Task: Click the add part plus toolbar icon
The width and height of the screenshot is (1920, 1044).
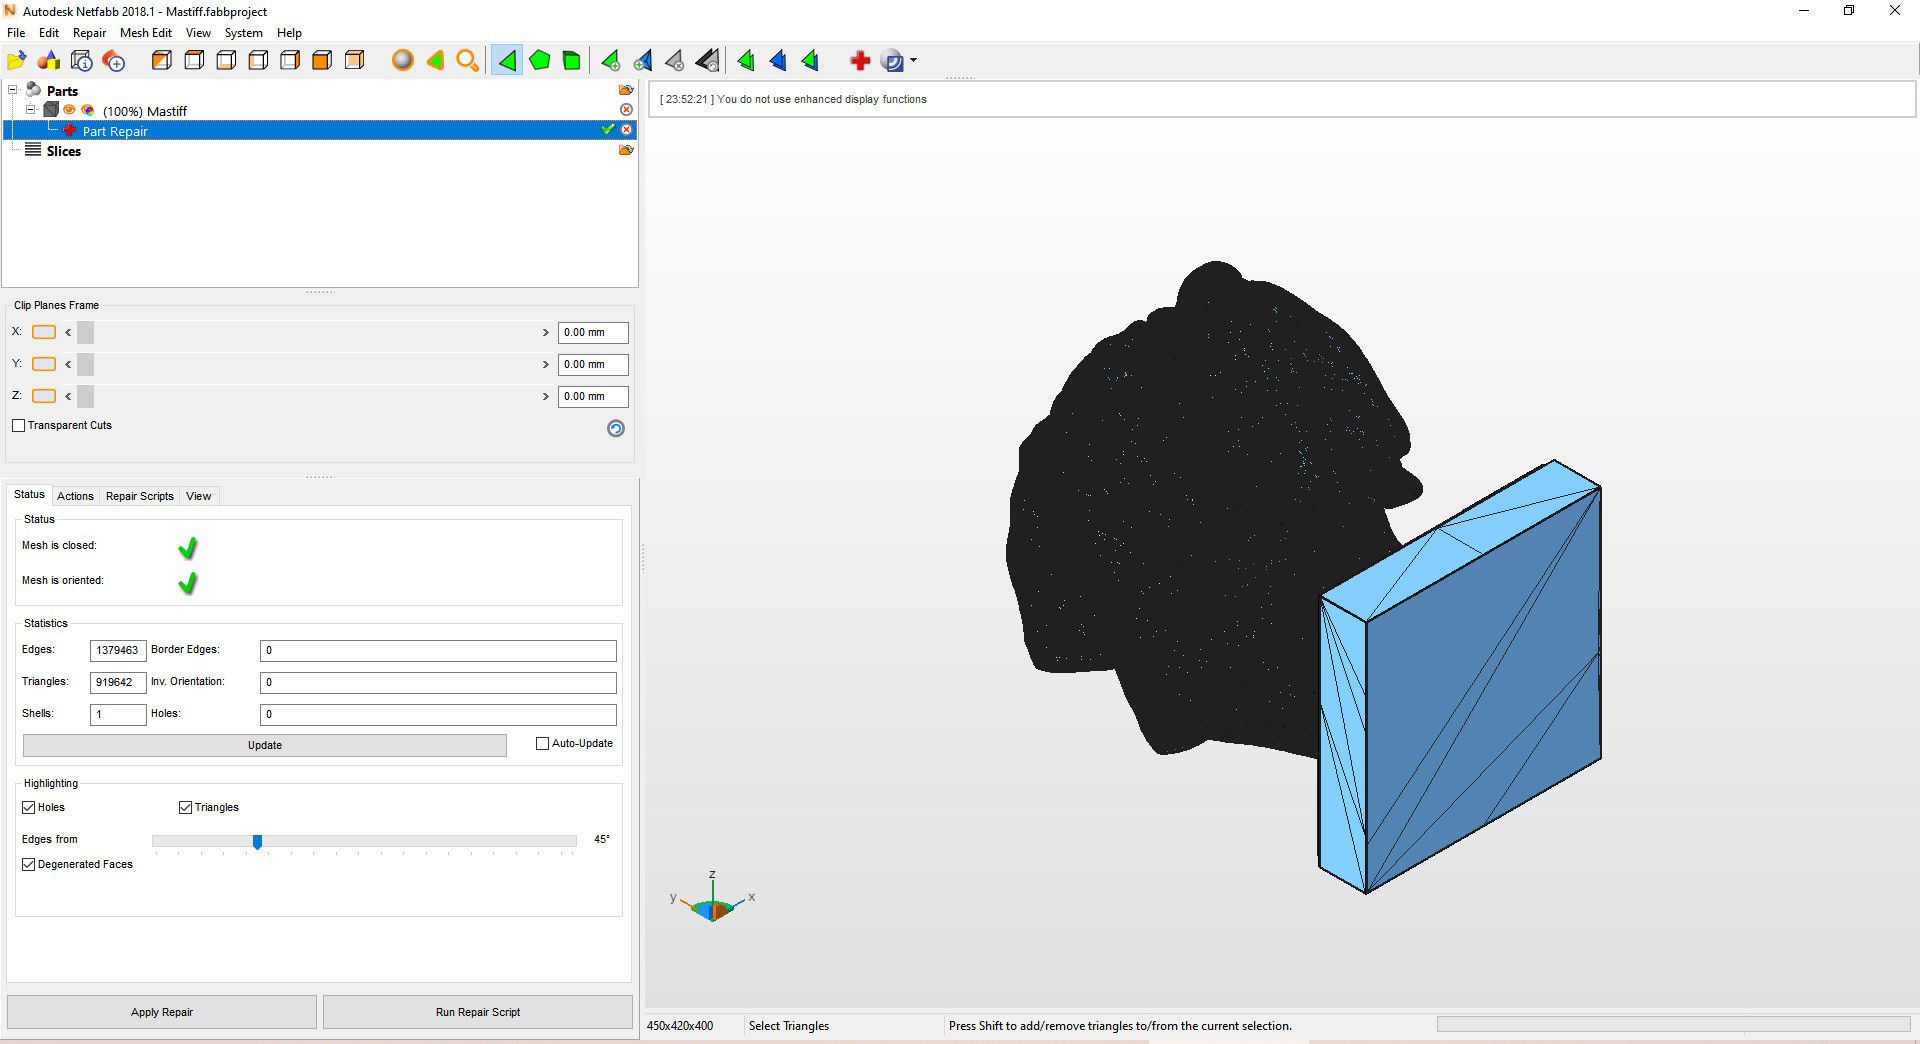Action: pos(114,61)
